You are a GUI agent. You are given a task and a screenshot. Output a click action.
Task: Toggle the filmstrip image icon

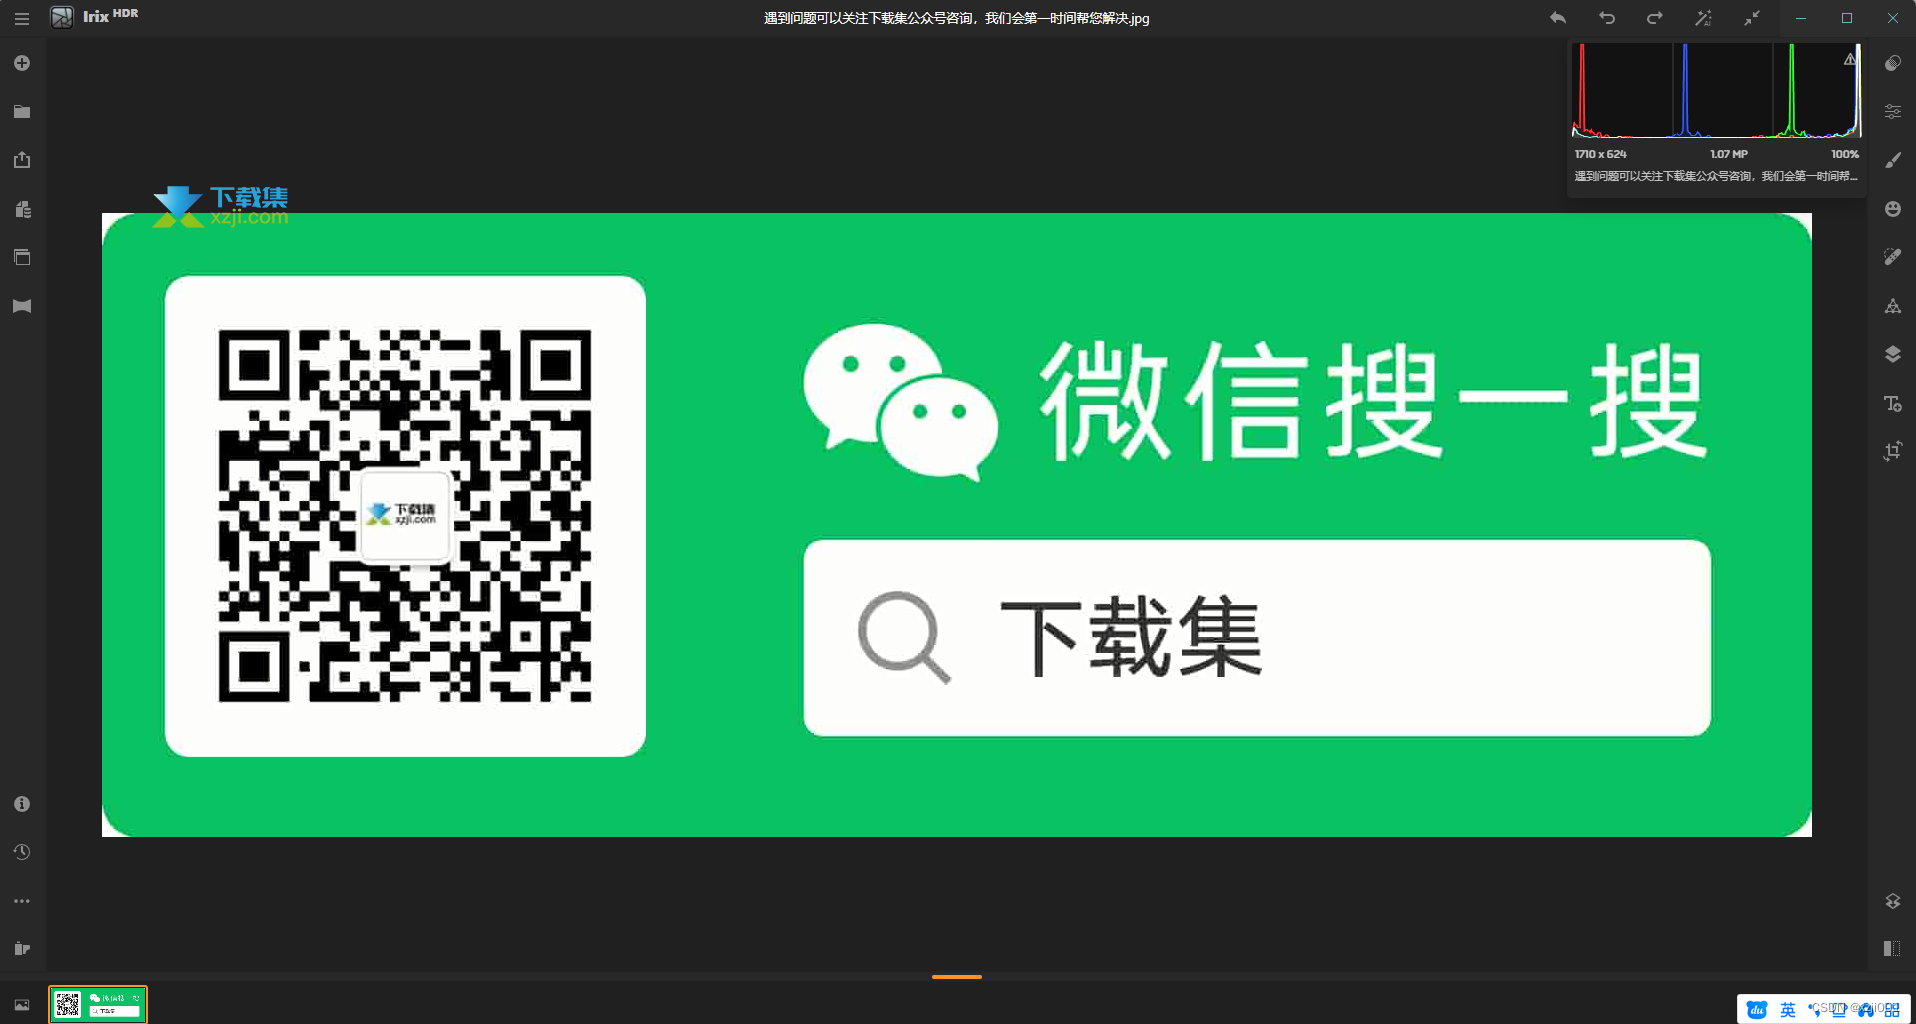click(x=22, y=1005)
